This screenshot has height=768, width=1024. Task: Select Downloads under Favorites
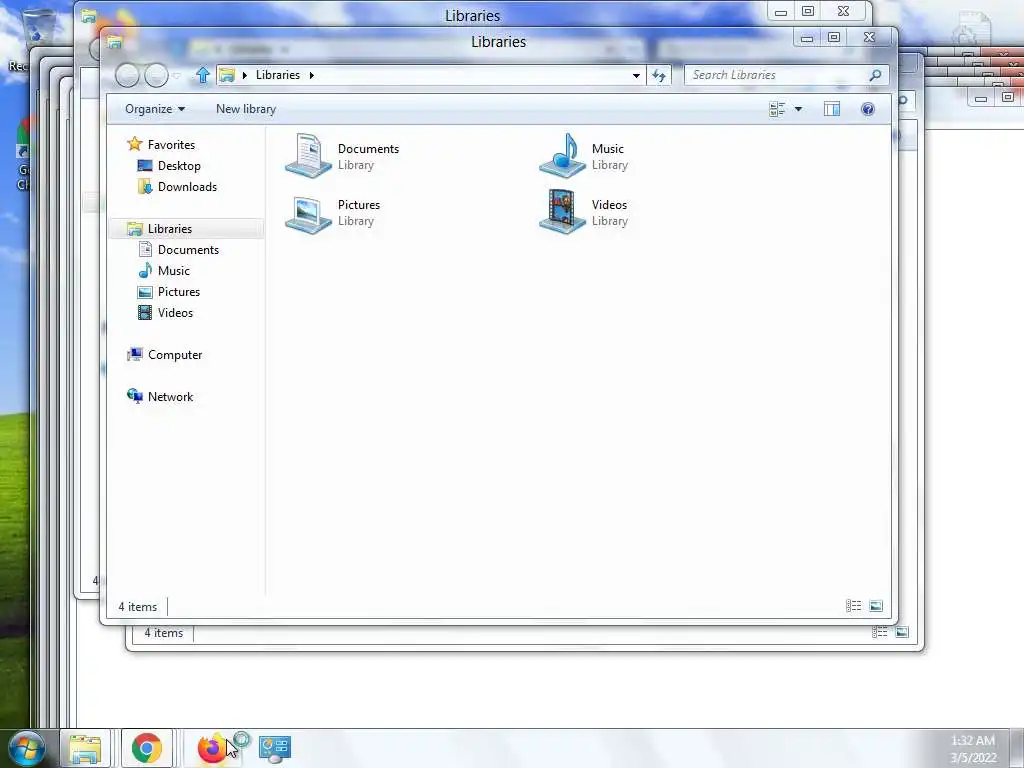187,187
